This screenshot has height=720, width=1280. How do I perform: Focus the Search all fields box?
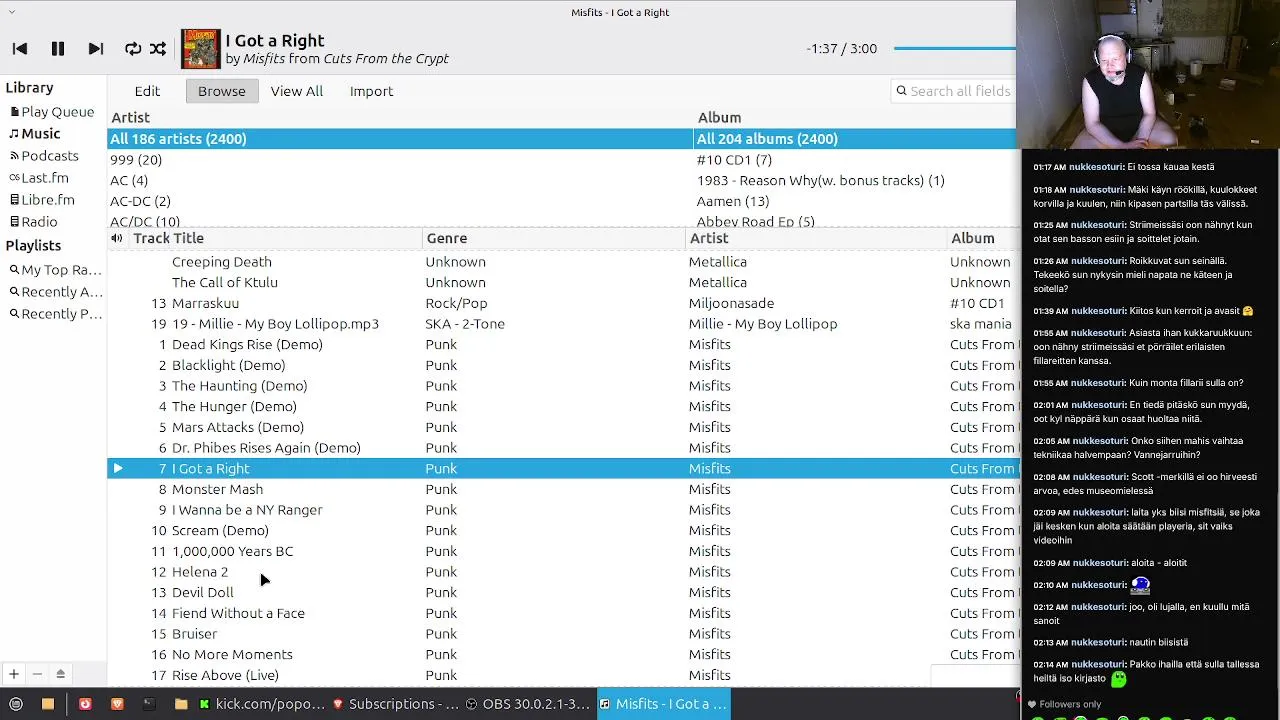(954, 91)
